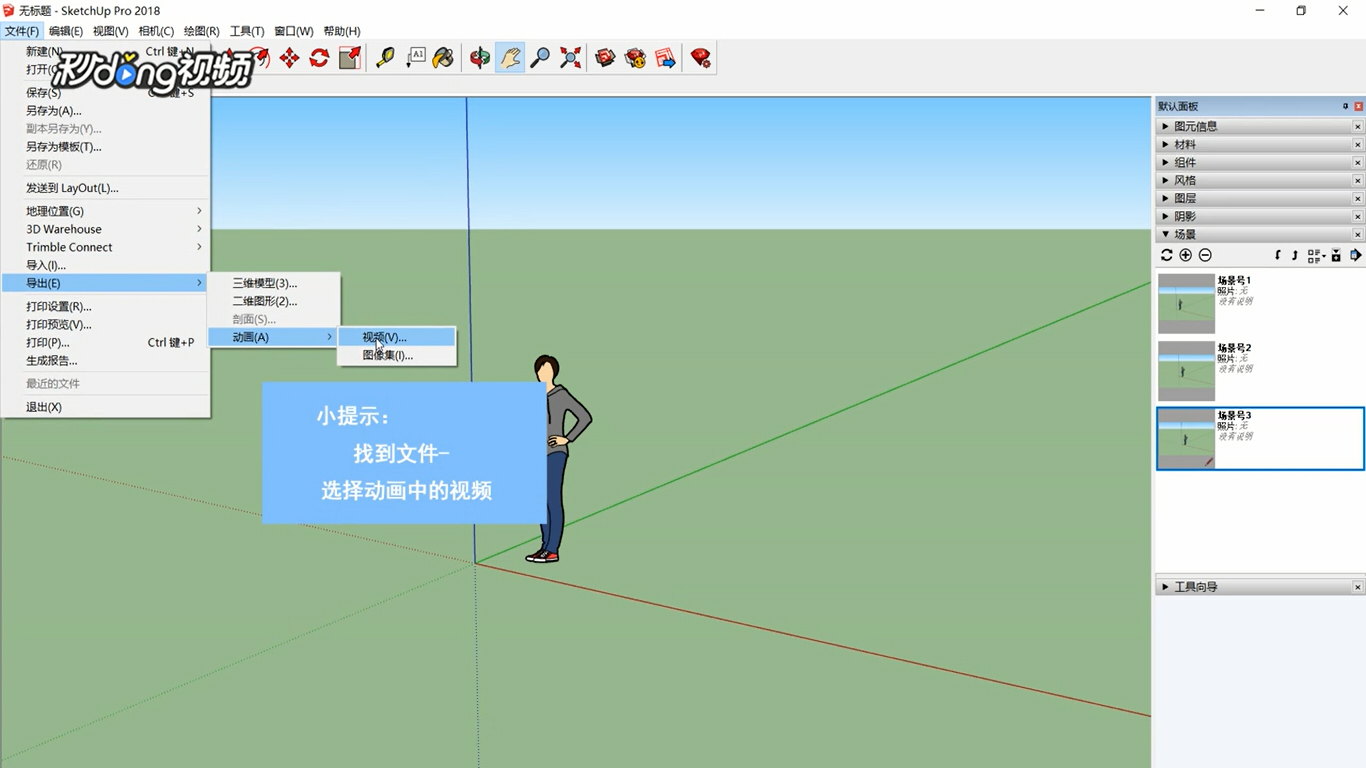Remove scene with minus icon

click(1205, 255)
